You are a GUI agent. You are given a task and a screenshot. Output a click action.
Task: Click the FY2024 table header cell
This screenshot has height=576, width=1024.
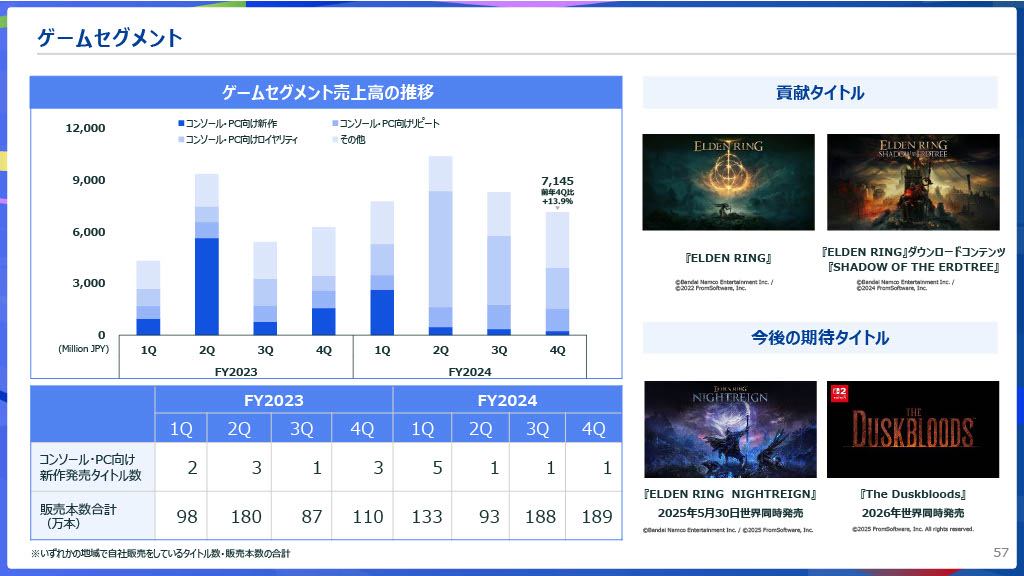(507, 400)
